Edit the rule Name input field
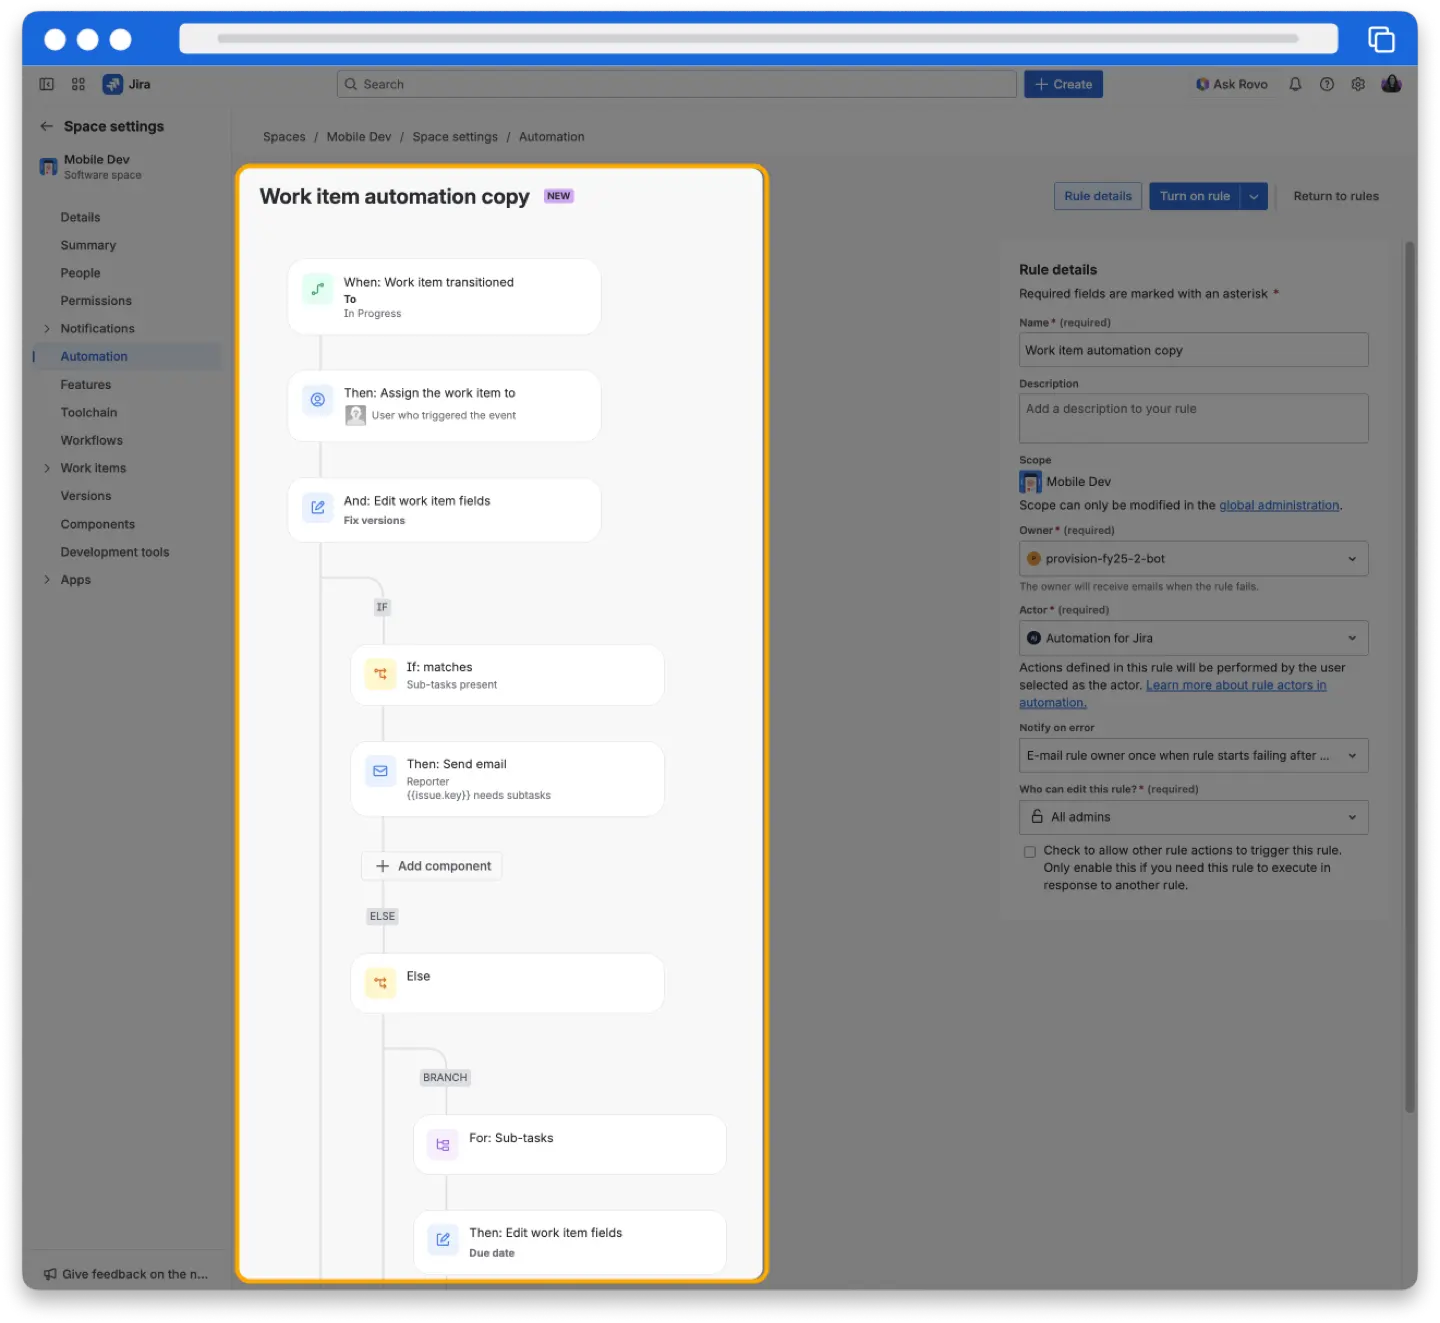 point(1193,351)
